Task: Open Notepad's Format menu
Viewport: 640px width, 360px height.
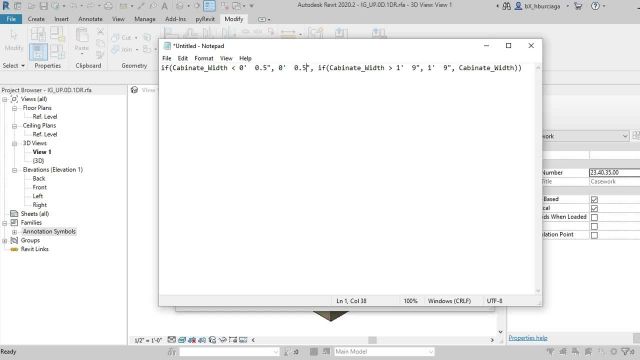Action: point(204,58)
